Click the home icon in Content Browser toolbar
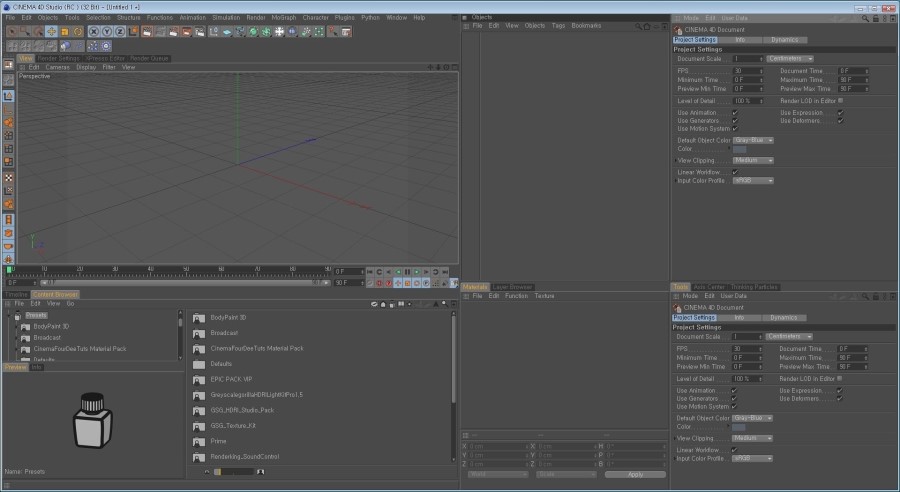900x492 pixels. pos(383,304)
